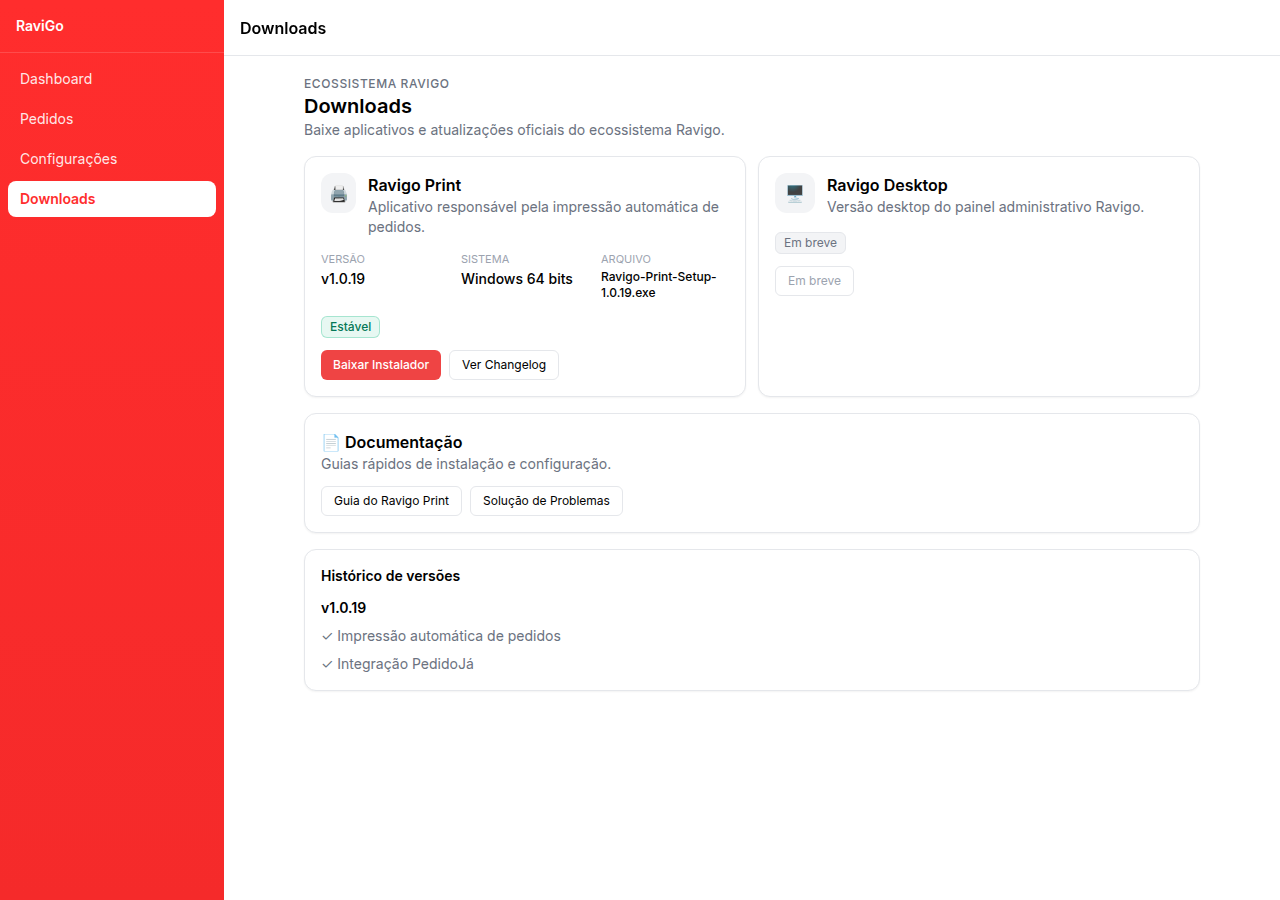
Task: Open Configurações from the sidebar
Action: pos(112,159)
